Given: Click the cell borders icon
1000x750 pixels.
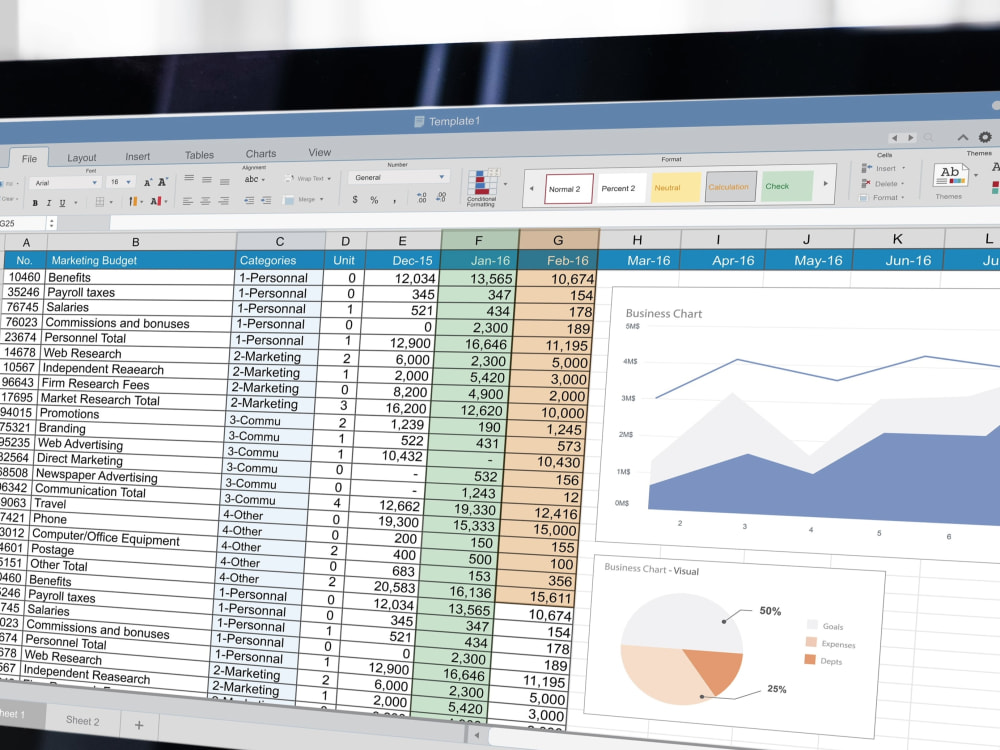Looking at the screenshot, I should coord(99,202).
